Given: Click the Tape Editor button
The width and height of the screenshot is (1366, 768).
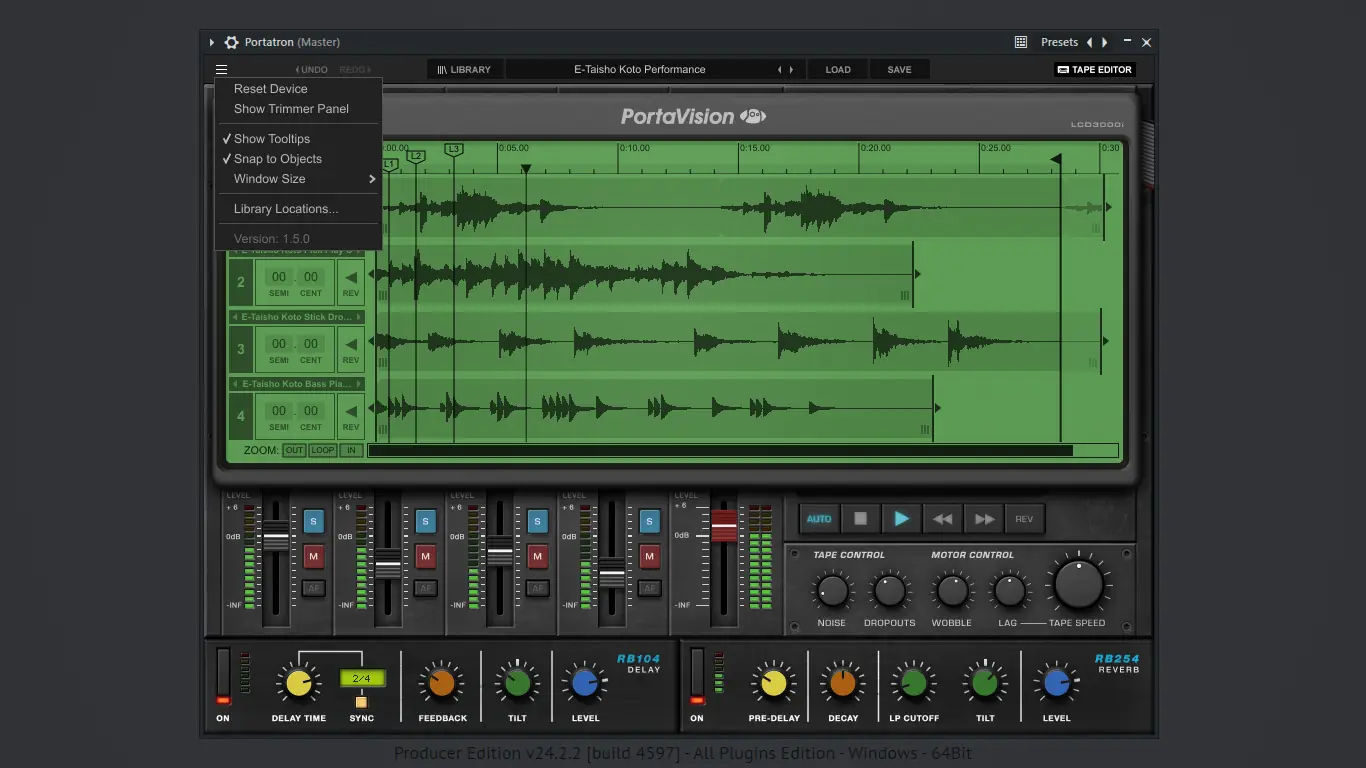Looking at the screenshot, I should click(x=1094, y=70).
